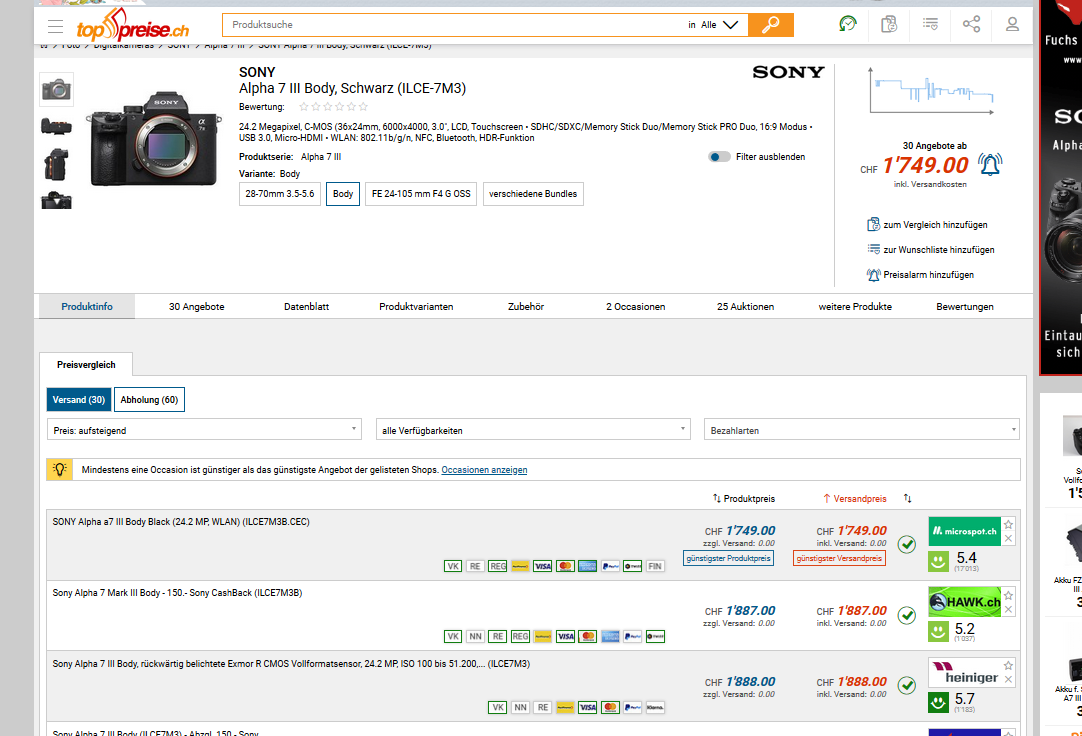Star the microspot.ch shop as favorite

(x=1008, y=525)
